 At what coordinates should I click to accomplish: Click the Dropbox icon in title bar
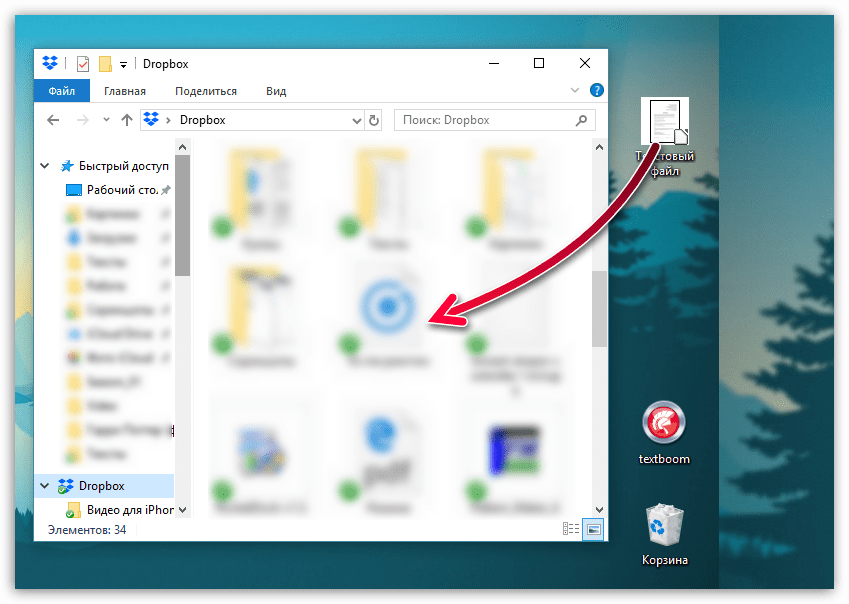(50, 64)
